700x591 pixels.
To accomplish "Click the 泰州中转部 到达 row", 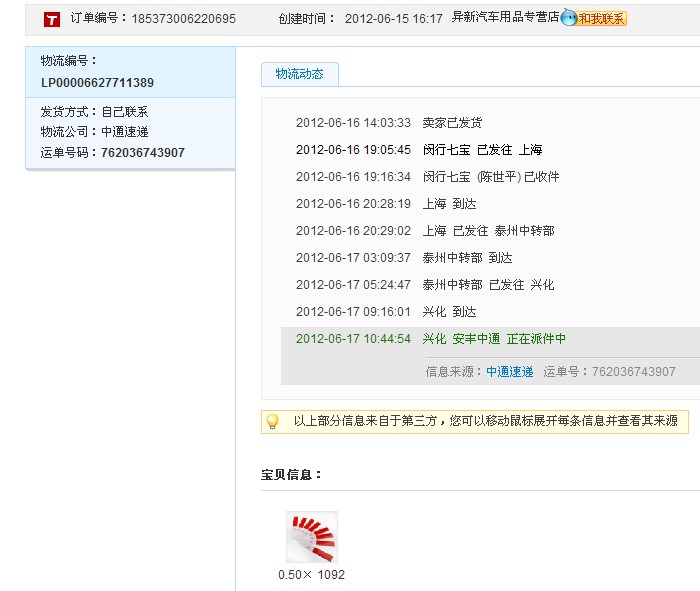I will pyautogui.click(x=404, y=258).
